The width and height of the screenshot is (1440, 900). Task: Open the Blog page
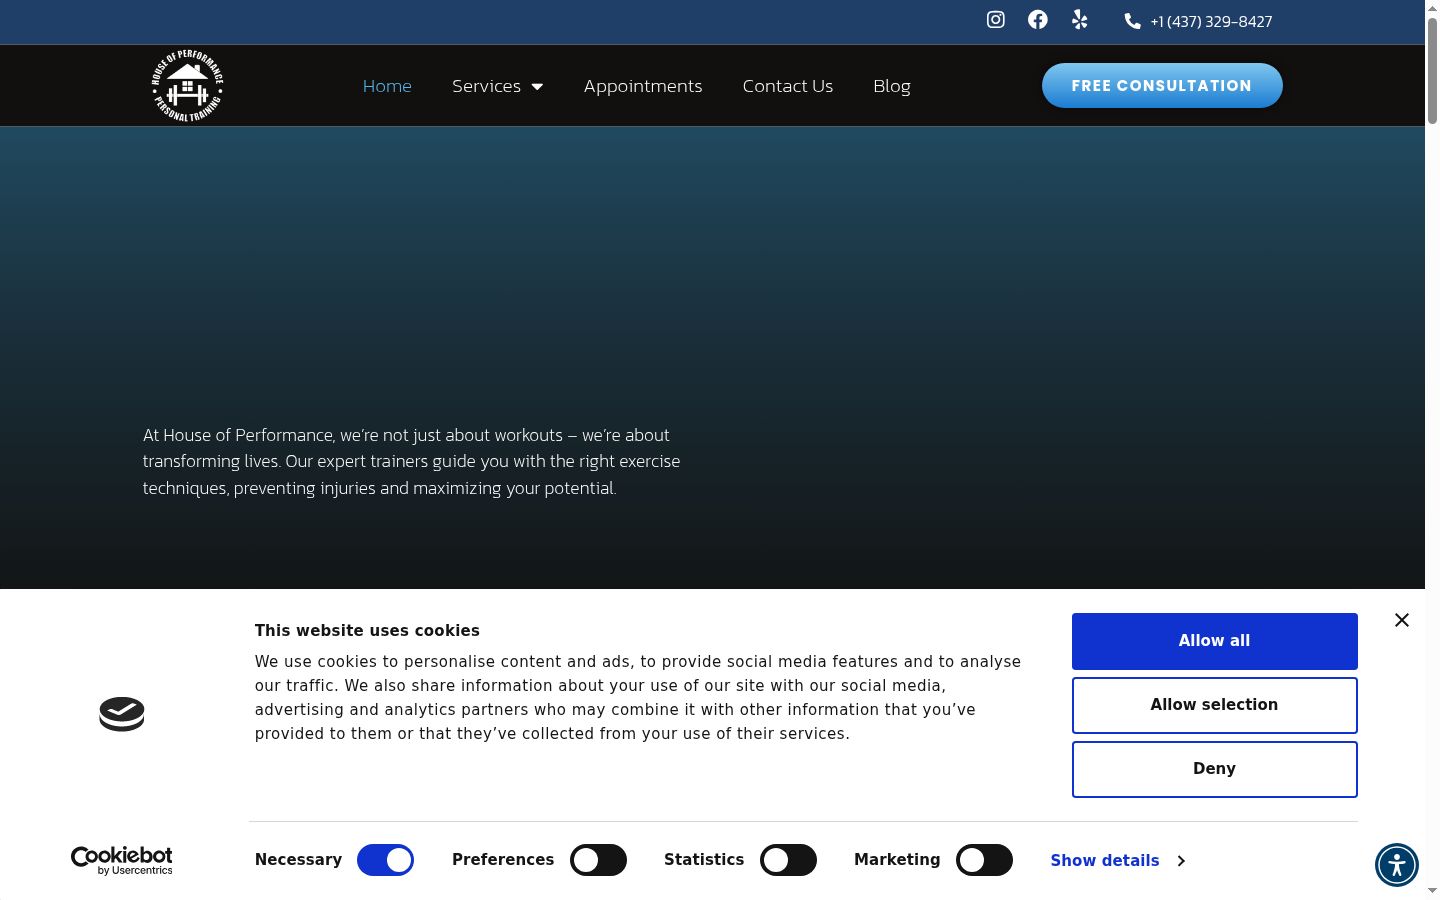click(x=892, y=86)
